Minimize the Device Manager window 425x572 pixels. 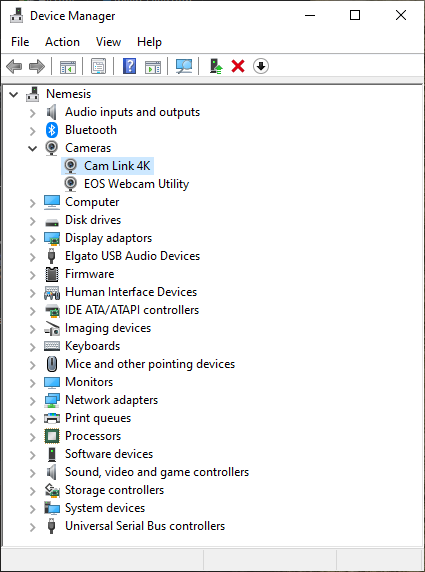tap(310, 15)
